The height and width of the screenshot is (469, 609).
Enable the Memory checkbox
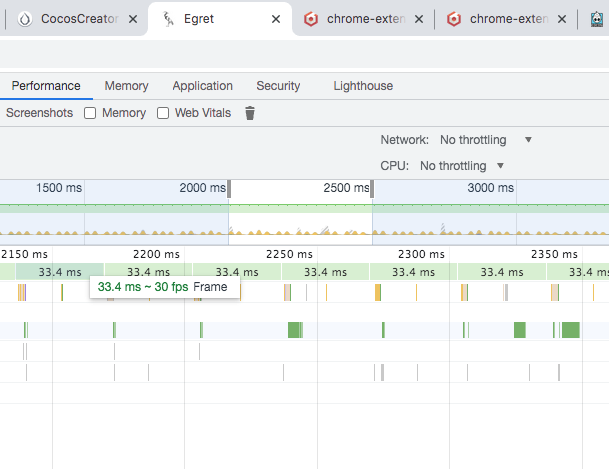(x=90, y=113)
